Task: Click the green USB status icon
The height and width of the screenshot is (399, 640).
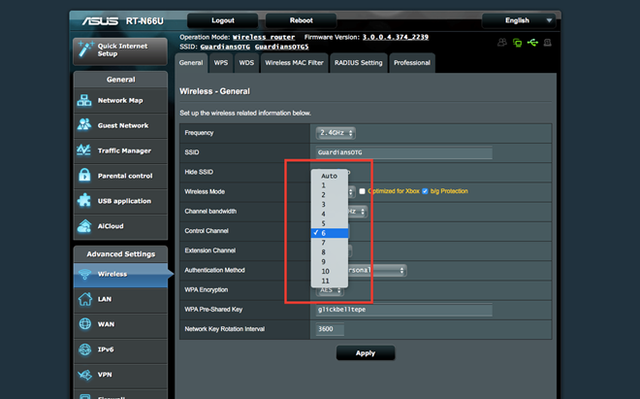Action: pyautogui.click(x=532, y=42)
